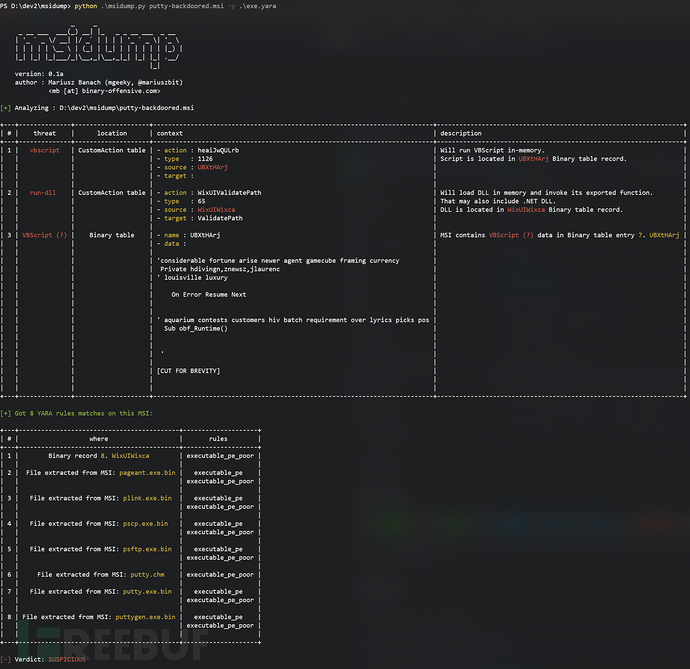The height and width of the screenshot is (669, 690).
Task: Click the '.\exe.yara' argument
Action: (x=257, y=6)
